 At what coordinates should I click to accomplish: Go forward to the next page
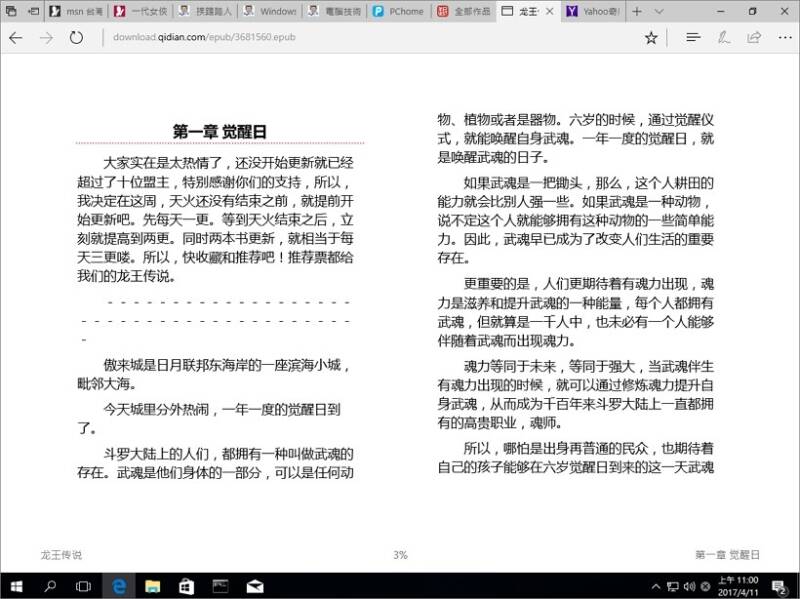(x=46, y=38)
